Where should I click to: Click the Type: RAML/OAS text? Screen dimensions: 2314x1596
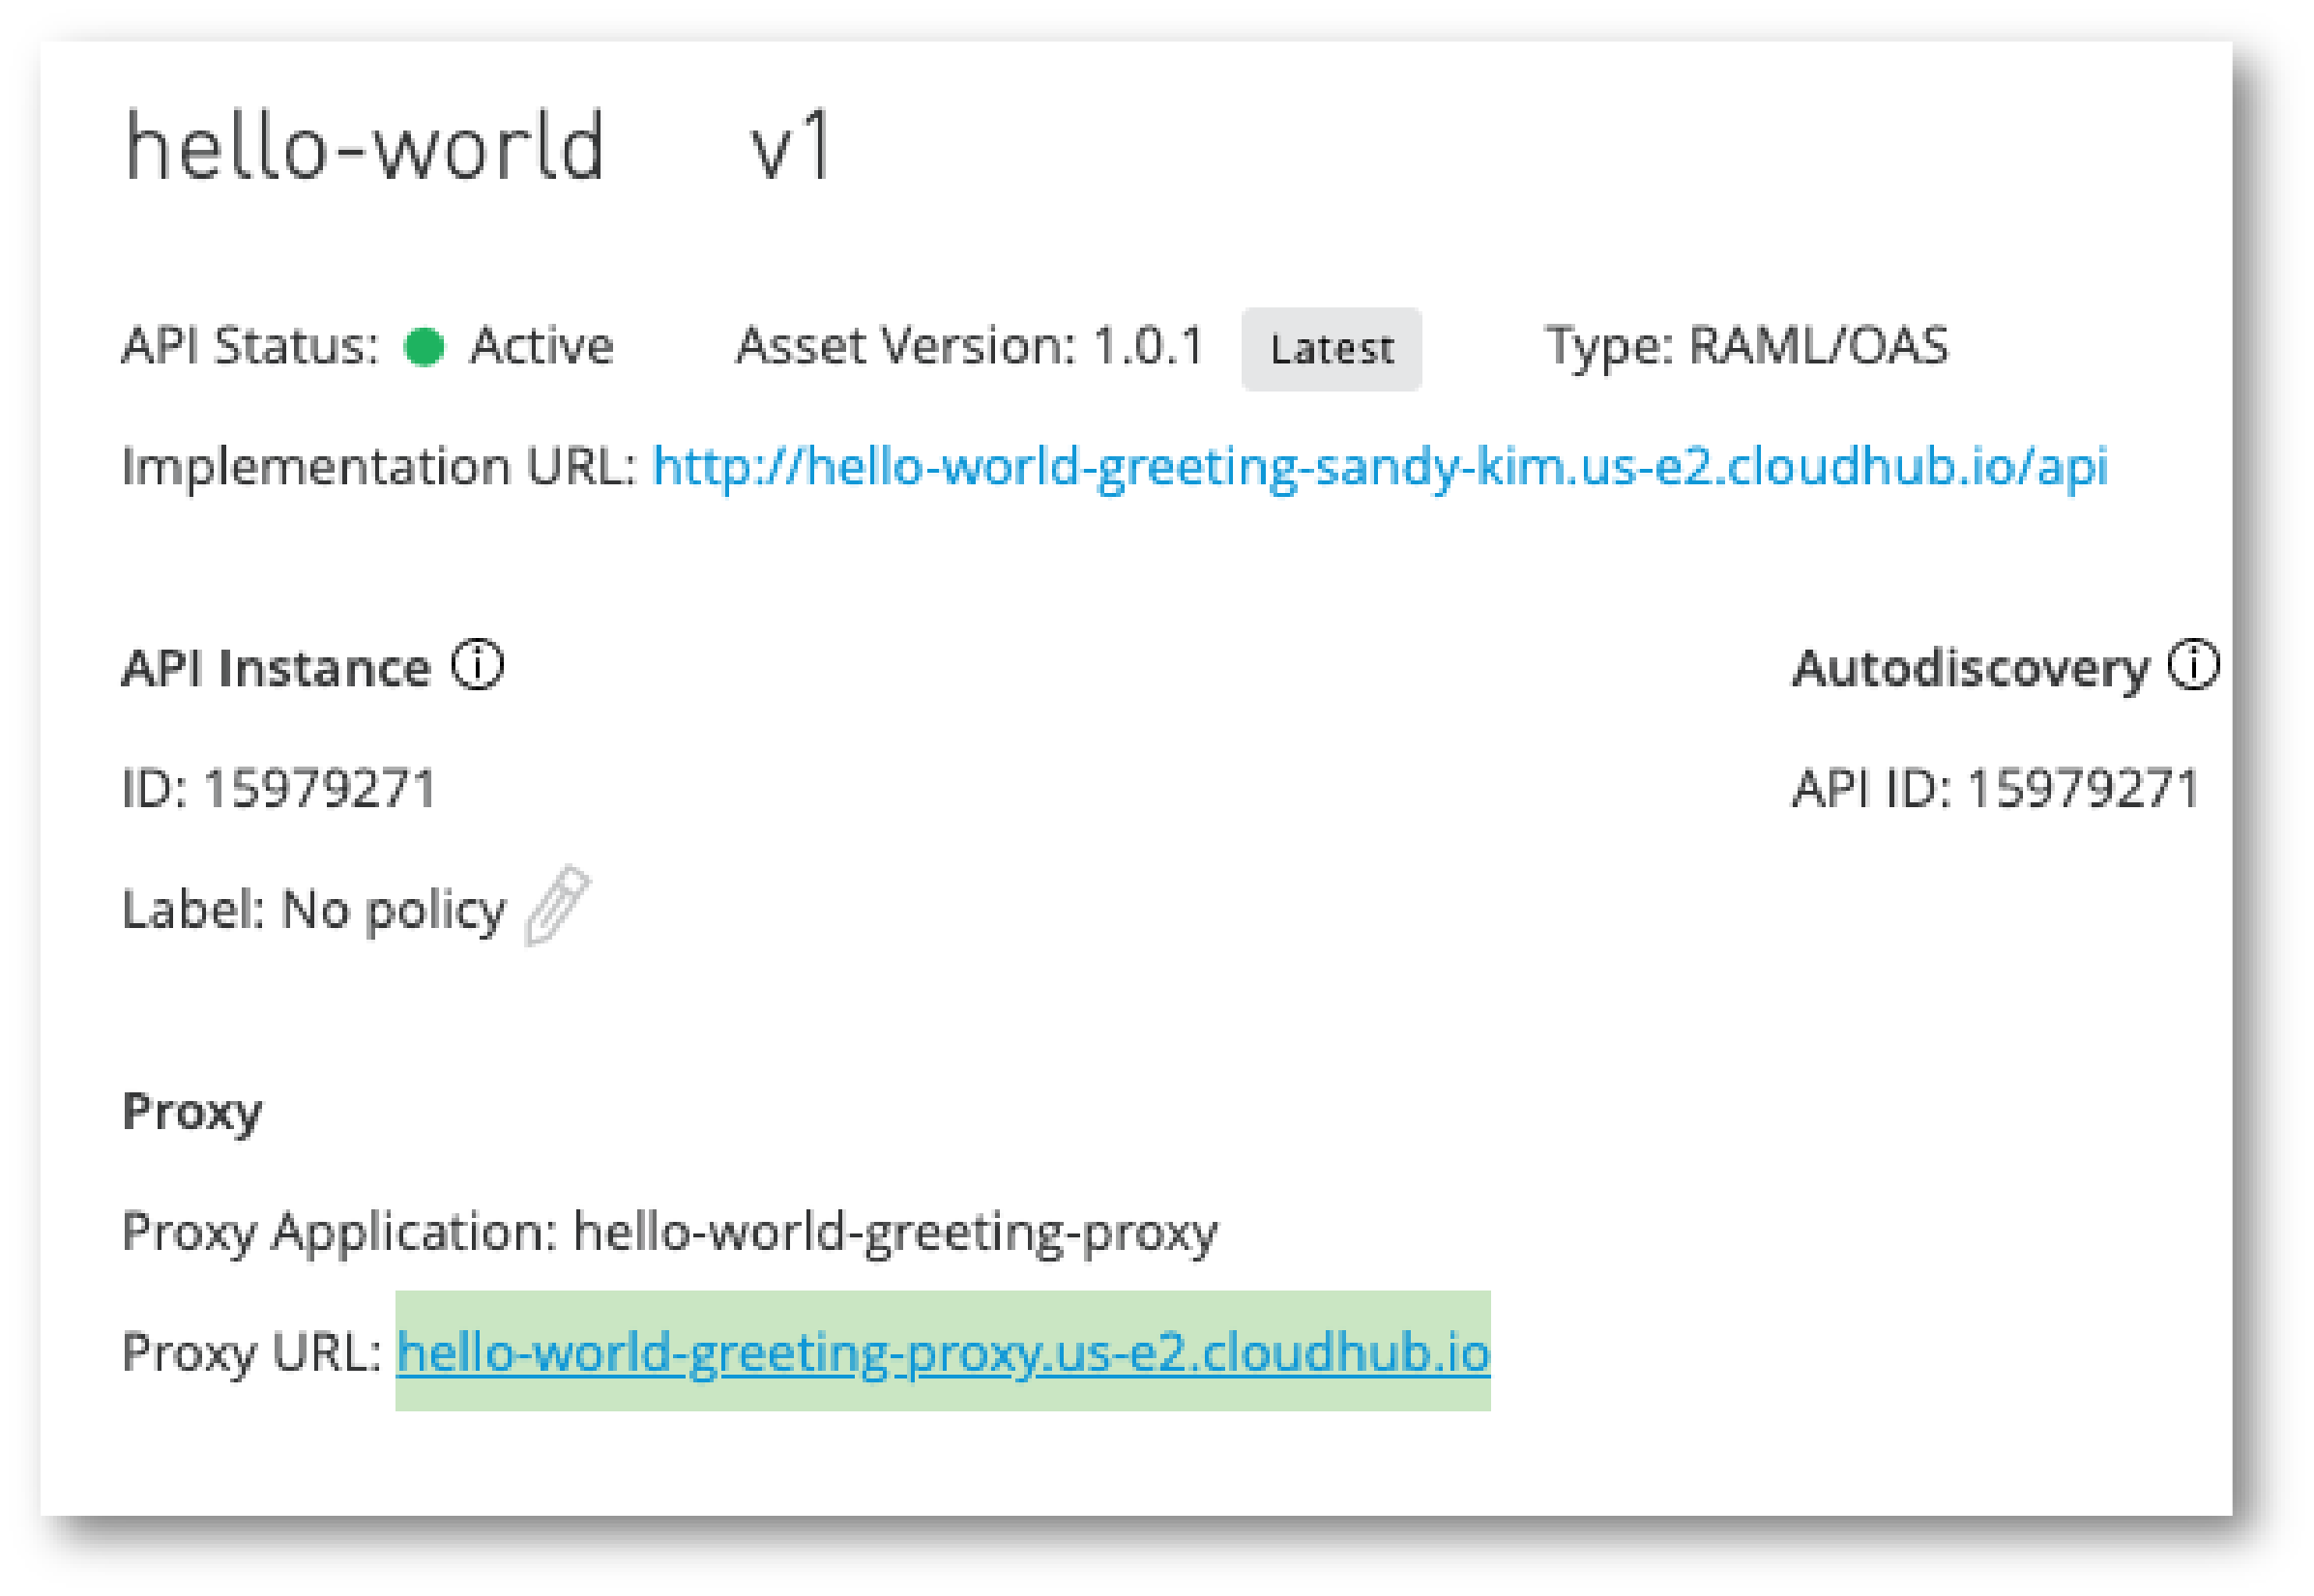tap(1746, 346)
